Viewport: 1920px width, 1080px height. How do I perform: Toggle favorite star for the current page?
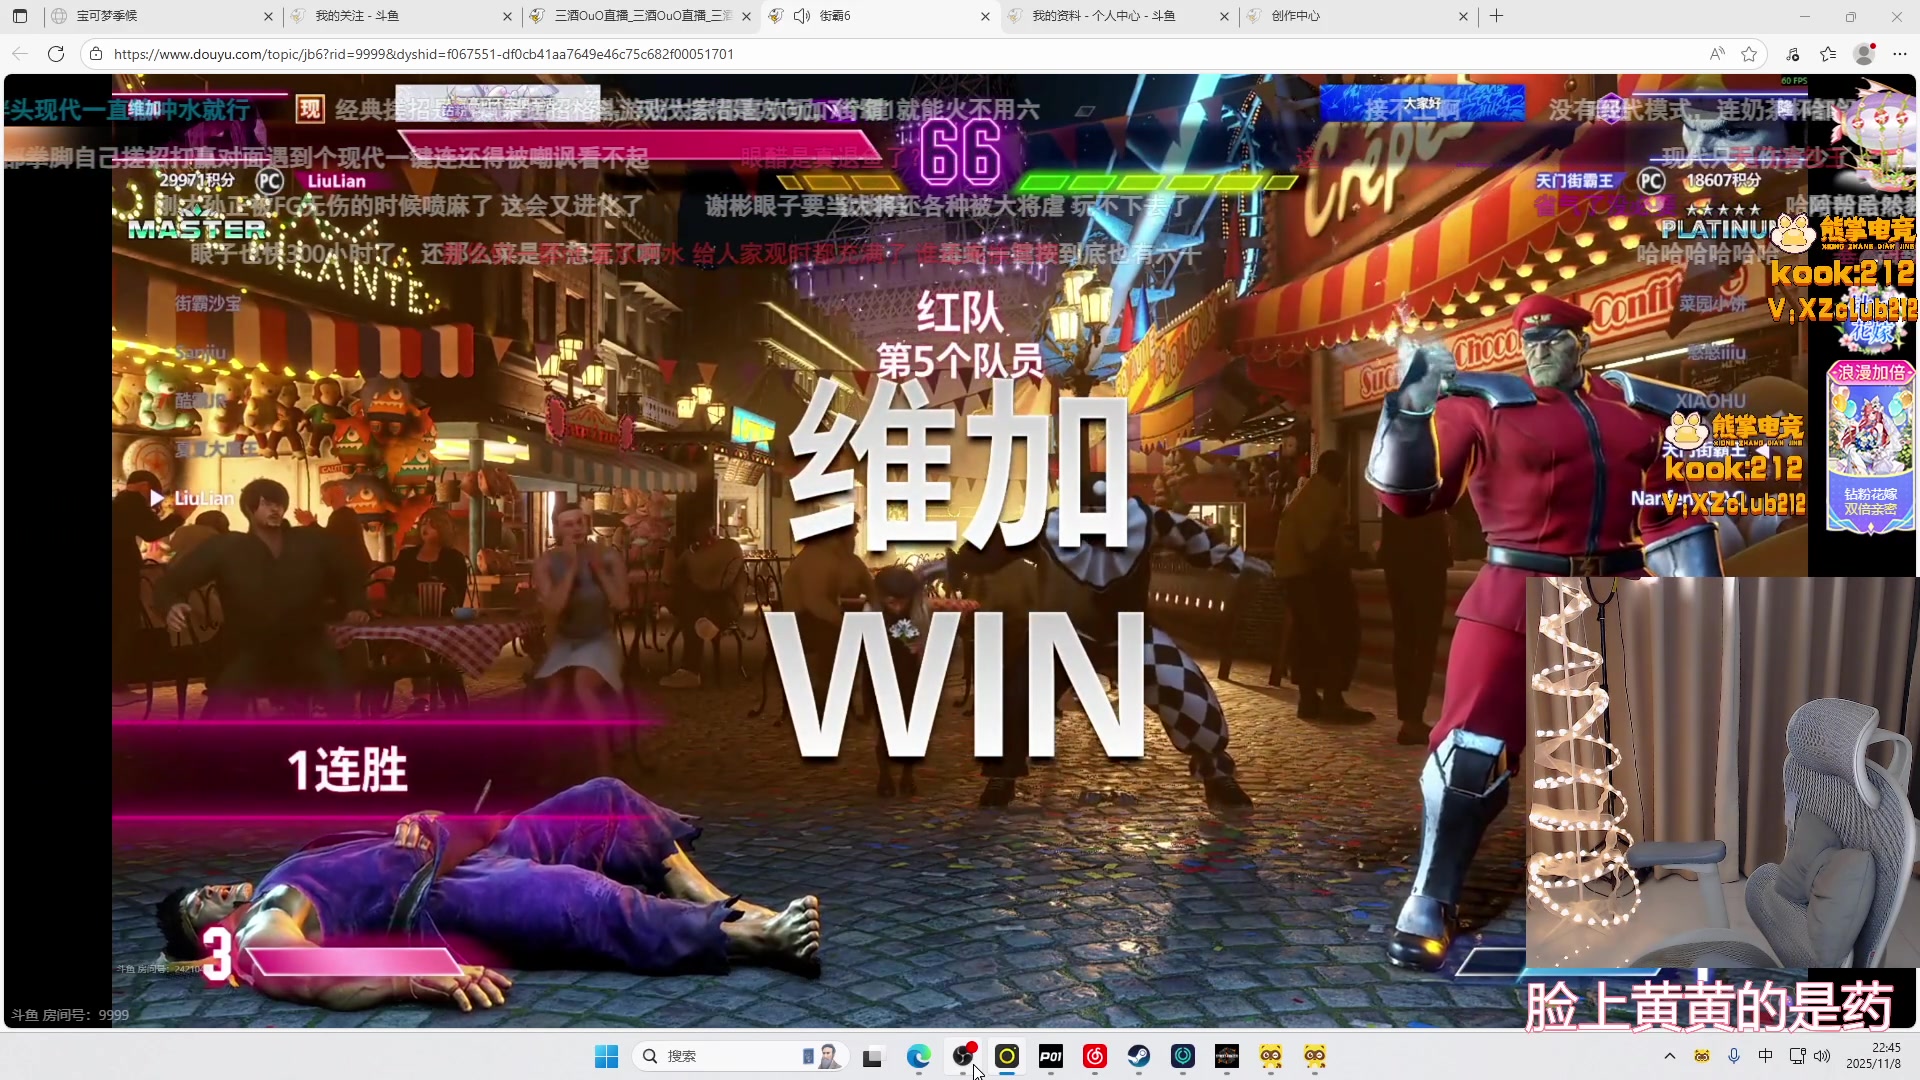(1749, 54)
